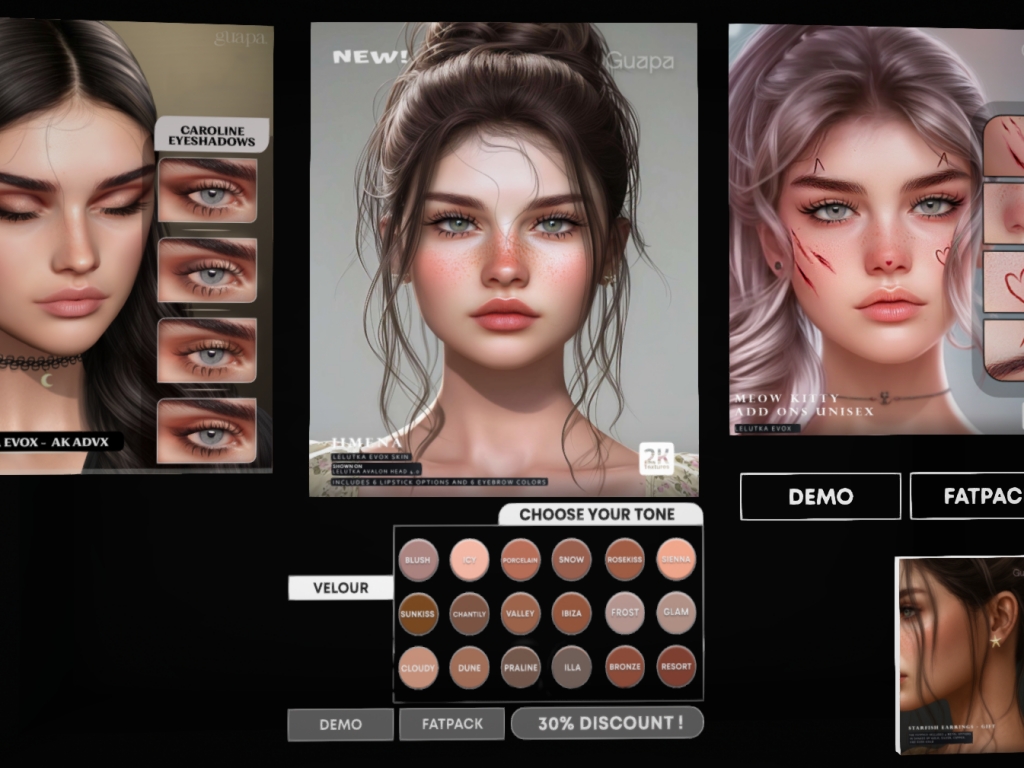Click the heart tattoo add-on preview
1024x768 pixels.
coord(1004,282)
